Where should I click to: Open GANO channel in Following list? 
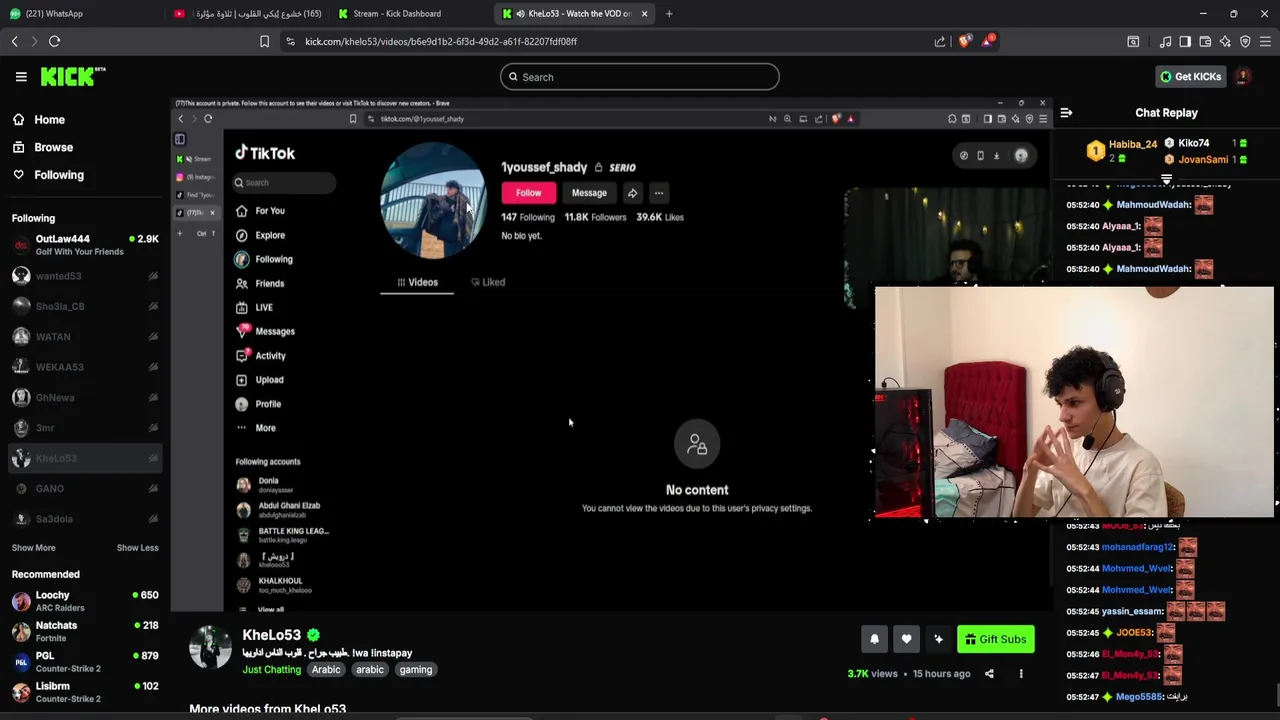85,489
